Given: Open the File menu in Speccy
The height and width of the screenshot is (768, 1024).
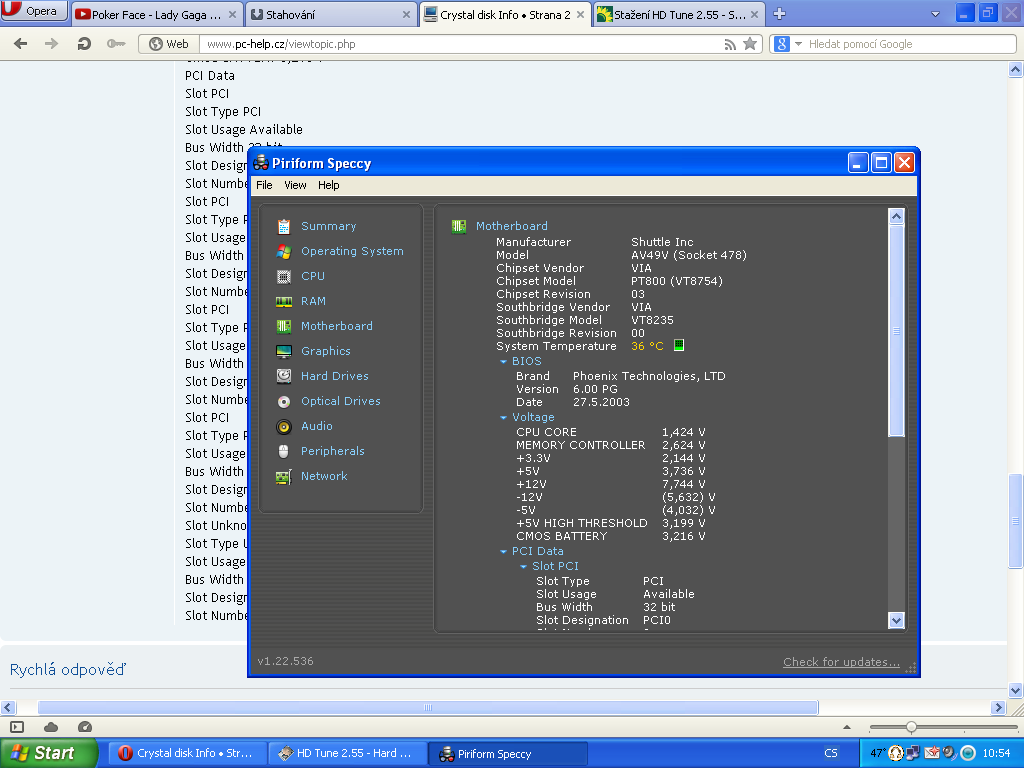Looking at the screenshot, I should click(264, 185).
